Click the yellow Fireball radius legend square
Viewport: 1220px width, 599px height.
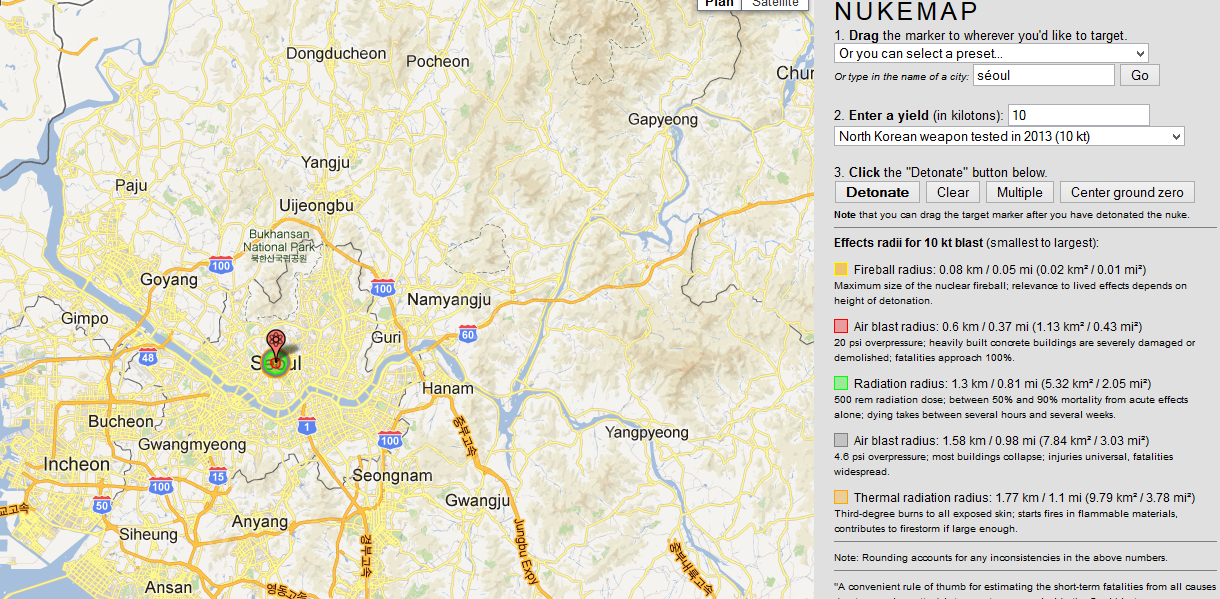(841, 269)
